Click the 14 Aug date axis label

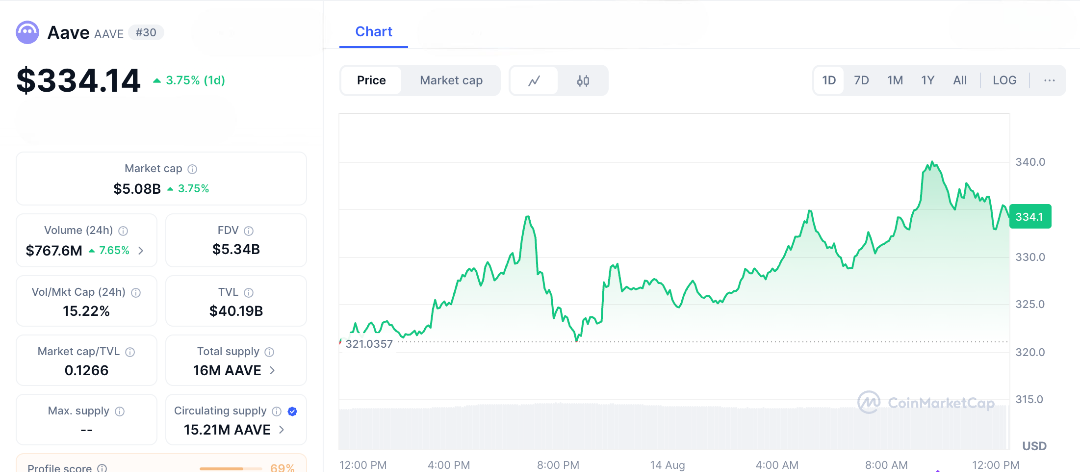tap(665, 465)
